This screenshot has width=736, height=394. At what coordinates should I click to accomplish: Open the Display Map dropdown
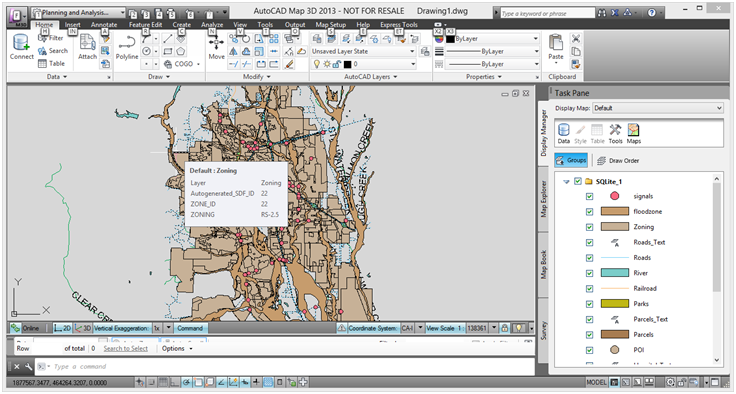point(658,108)
